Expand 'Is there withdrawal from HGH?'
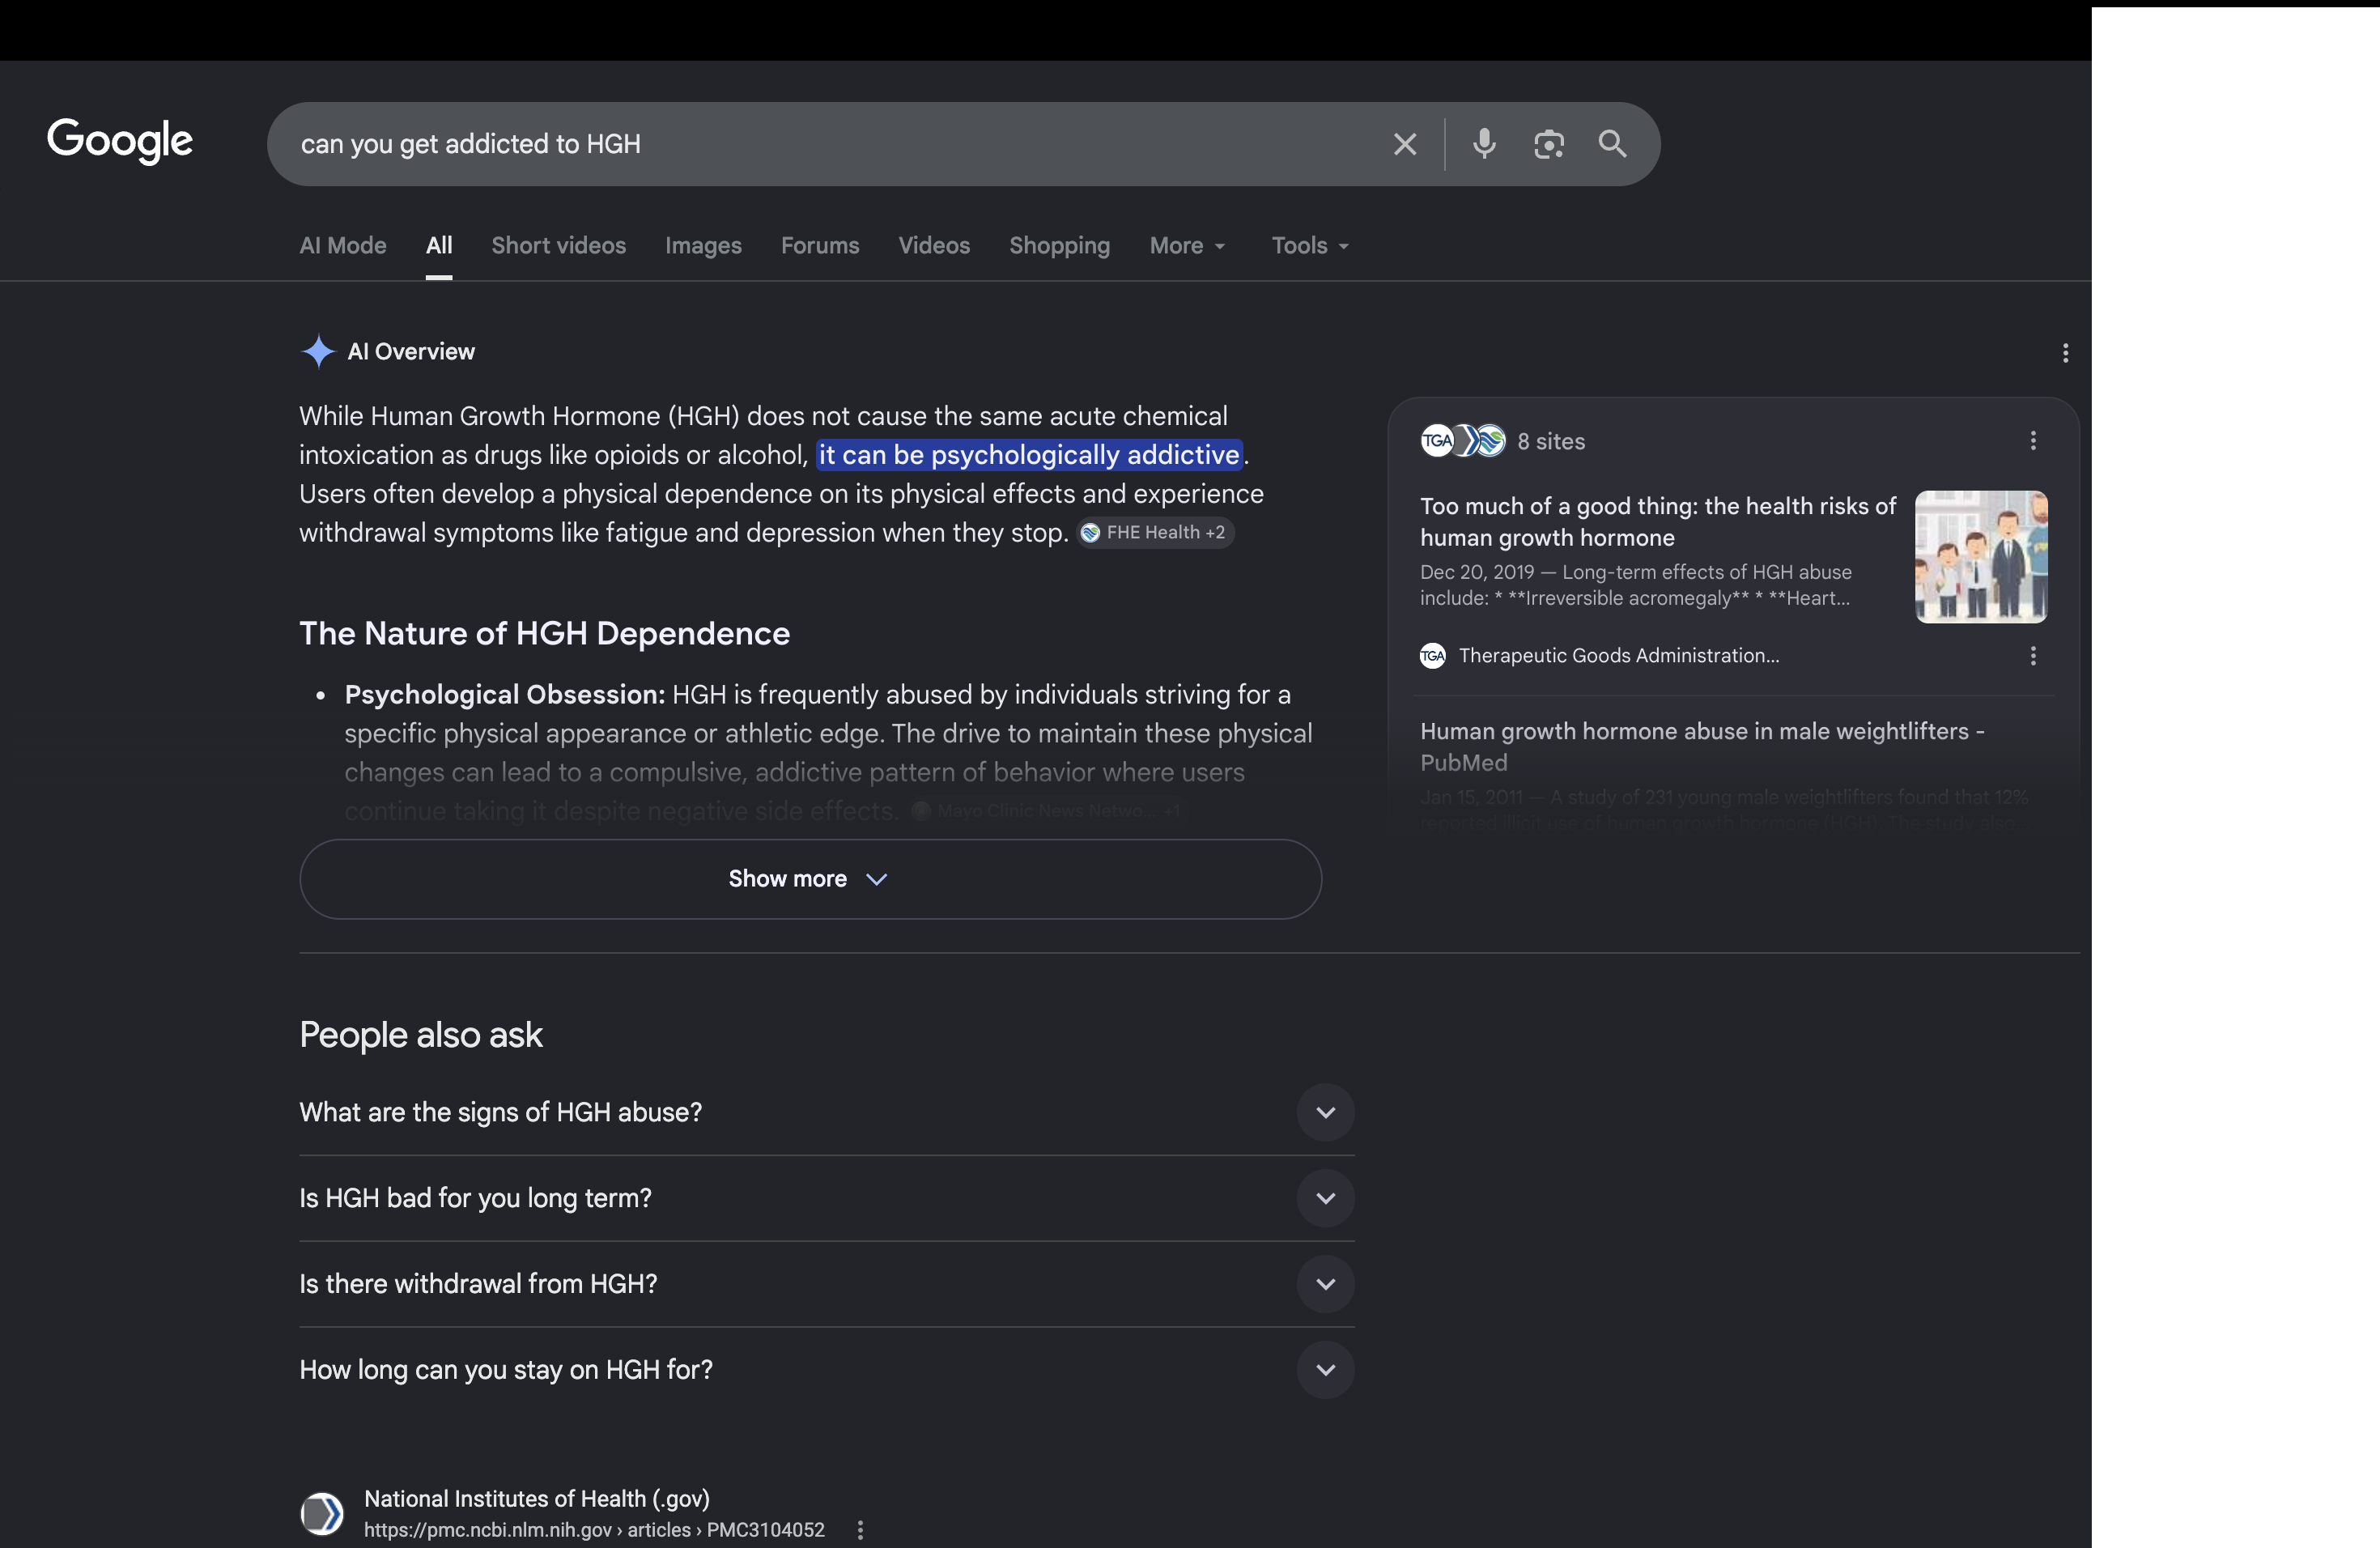Viewport: 2380px width, 1548px height. pos(827,1284)
